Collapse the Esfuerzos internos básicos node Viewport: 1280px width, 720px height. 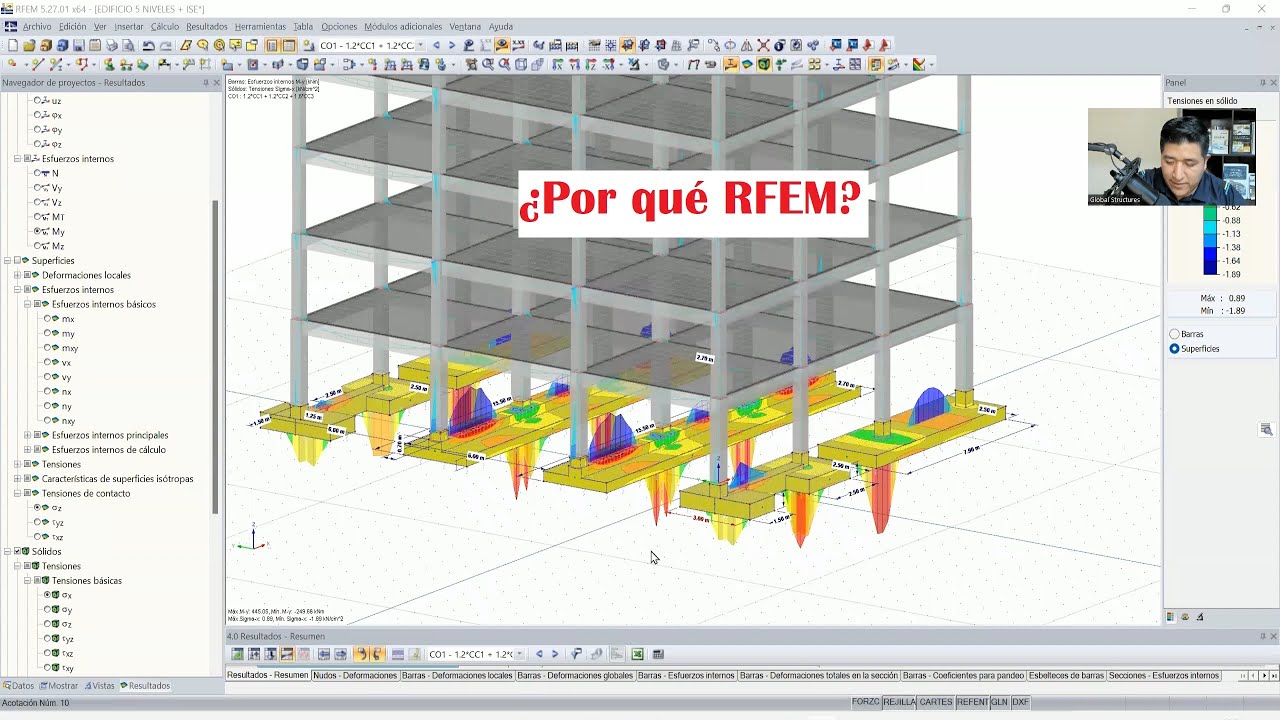tap(27, 304)
